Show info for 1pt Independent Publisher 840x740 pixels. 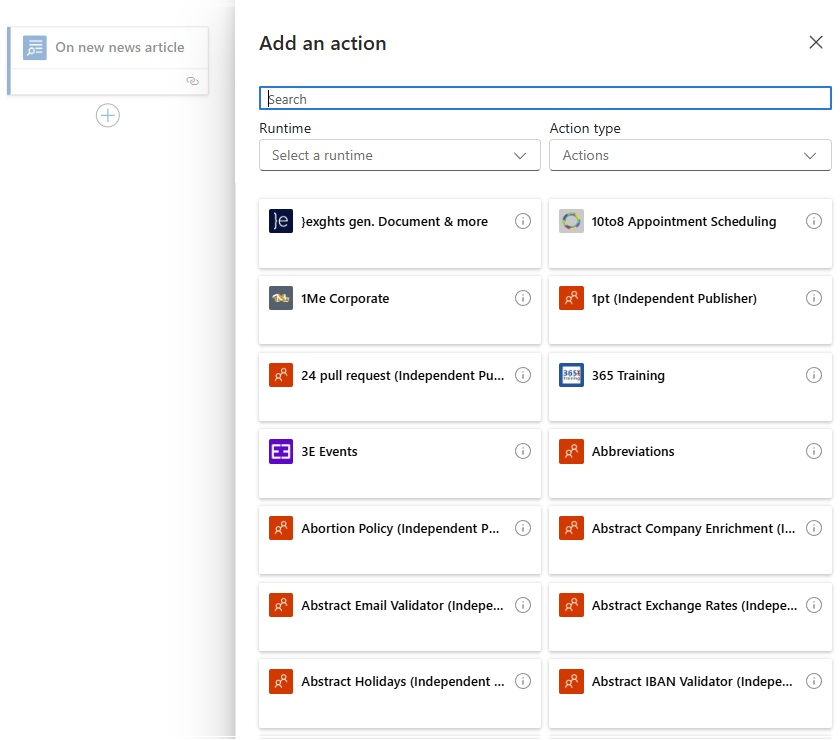point(814,298)
